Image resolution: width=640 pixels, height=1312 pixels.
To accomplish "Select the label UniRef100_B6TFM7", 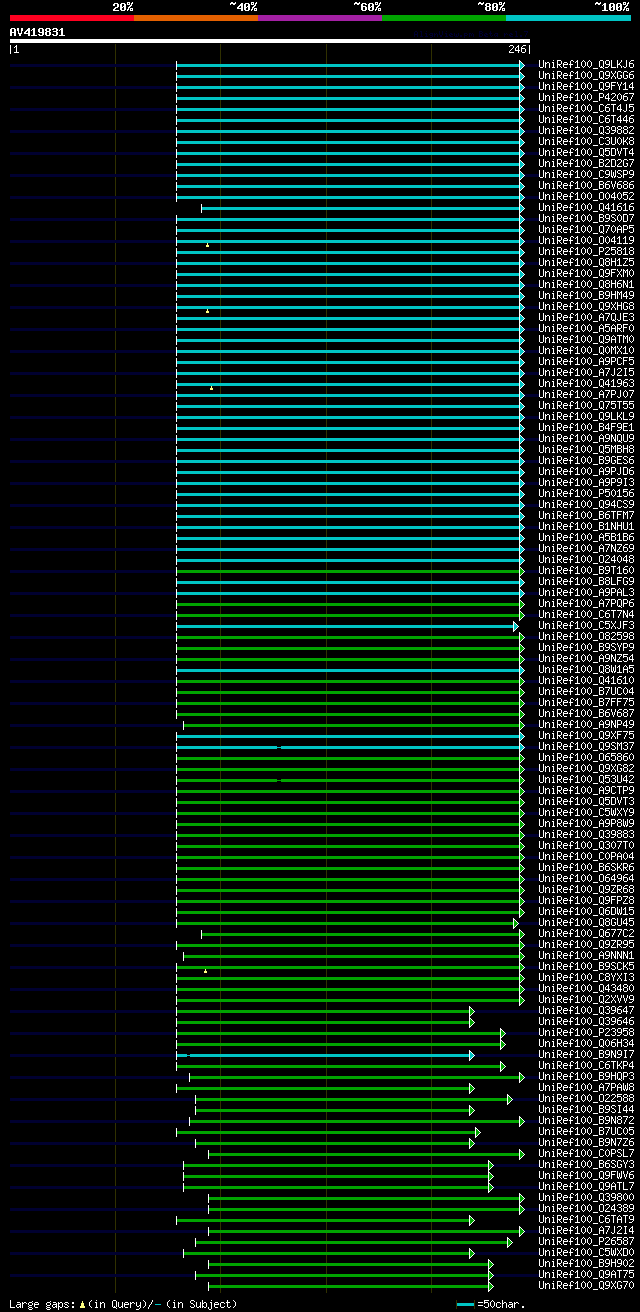I will [586, 515].
